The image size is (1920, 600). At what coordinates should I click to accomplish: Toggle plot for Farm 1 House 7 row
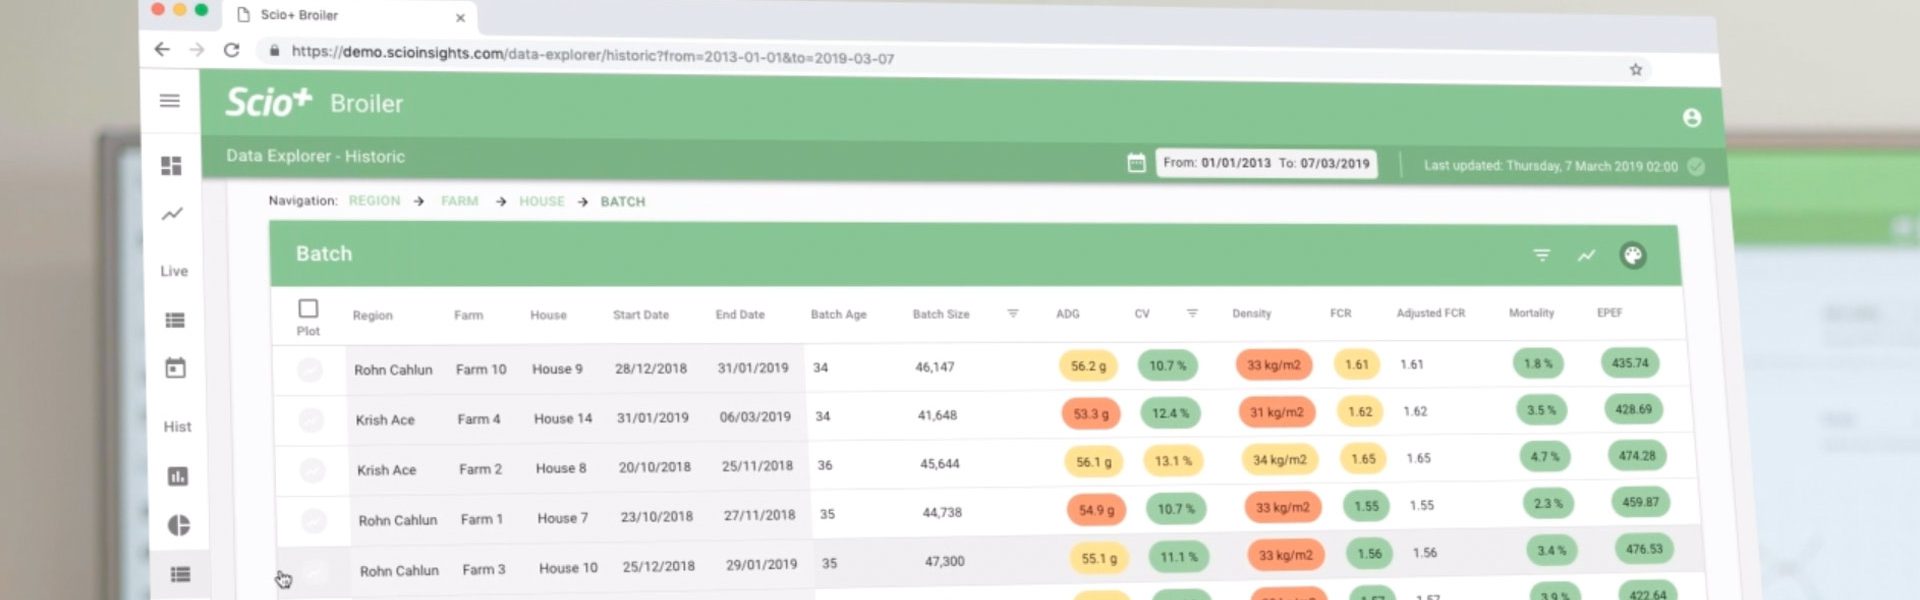point(314,521)
